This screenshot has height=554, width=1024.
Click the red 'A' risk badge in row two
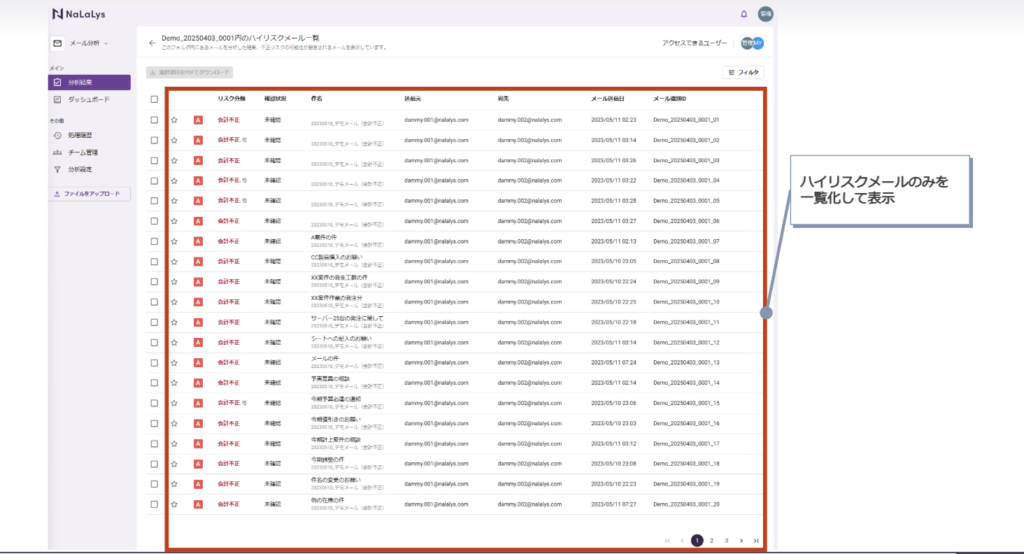point(198,140)
